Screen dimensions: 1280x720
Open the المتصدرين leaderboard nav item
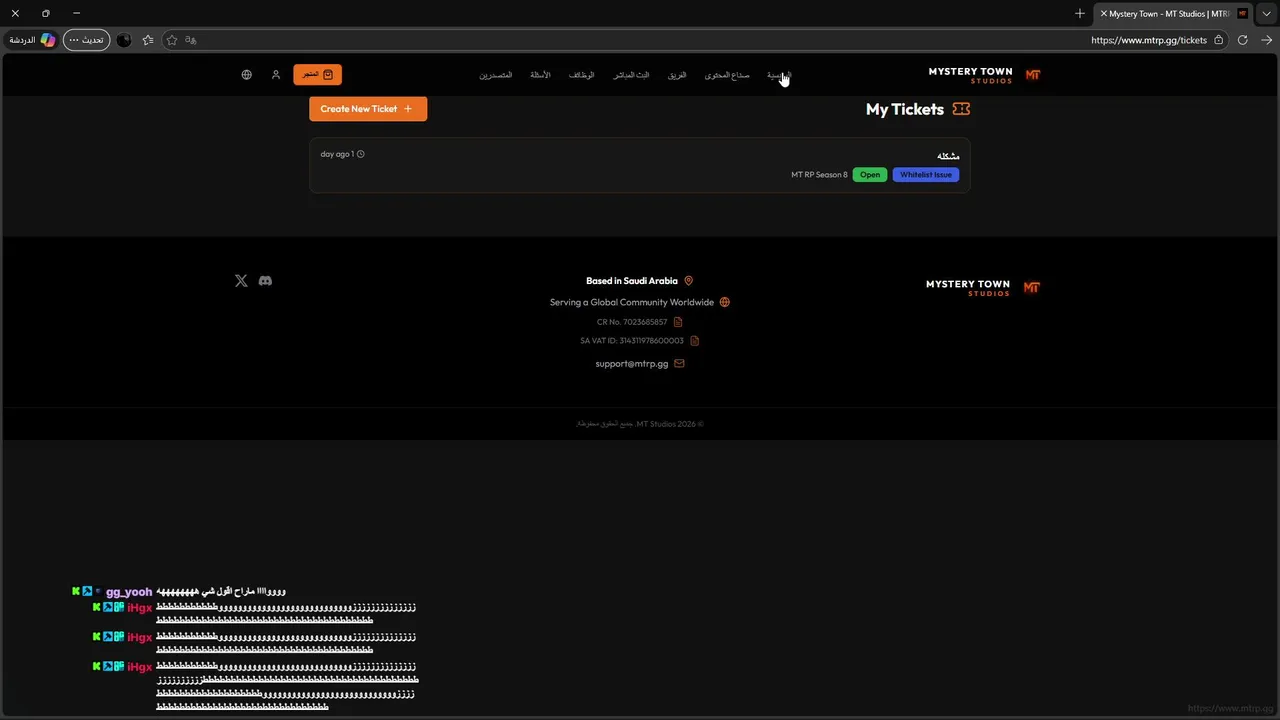(495, 75)
